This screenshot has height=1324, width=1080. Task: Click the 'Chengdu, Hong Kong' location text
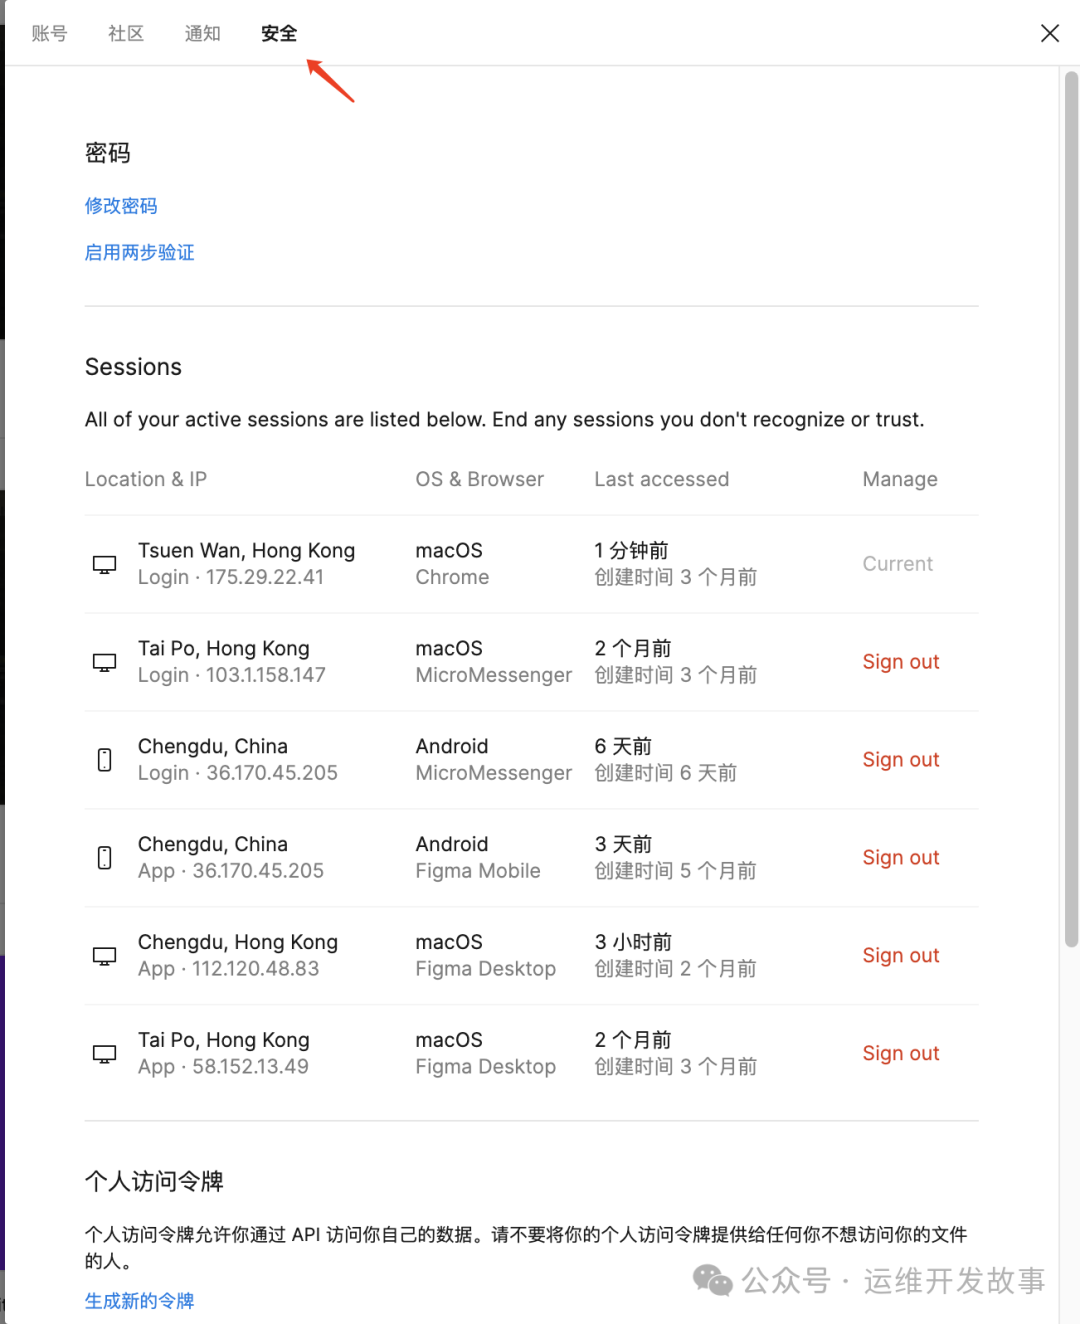pyautogui.click(x=238, y=942)
